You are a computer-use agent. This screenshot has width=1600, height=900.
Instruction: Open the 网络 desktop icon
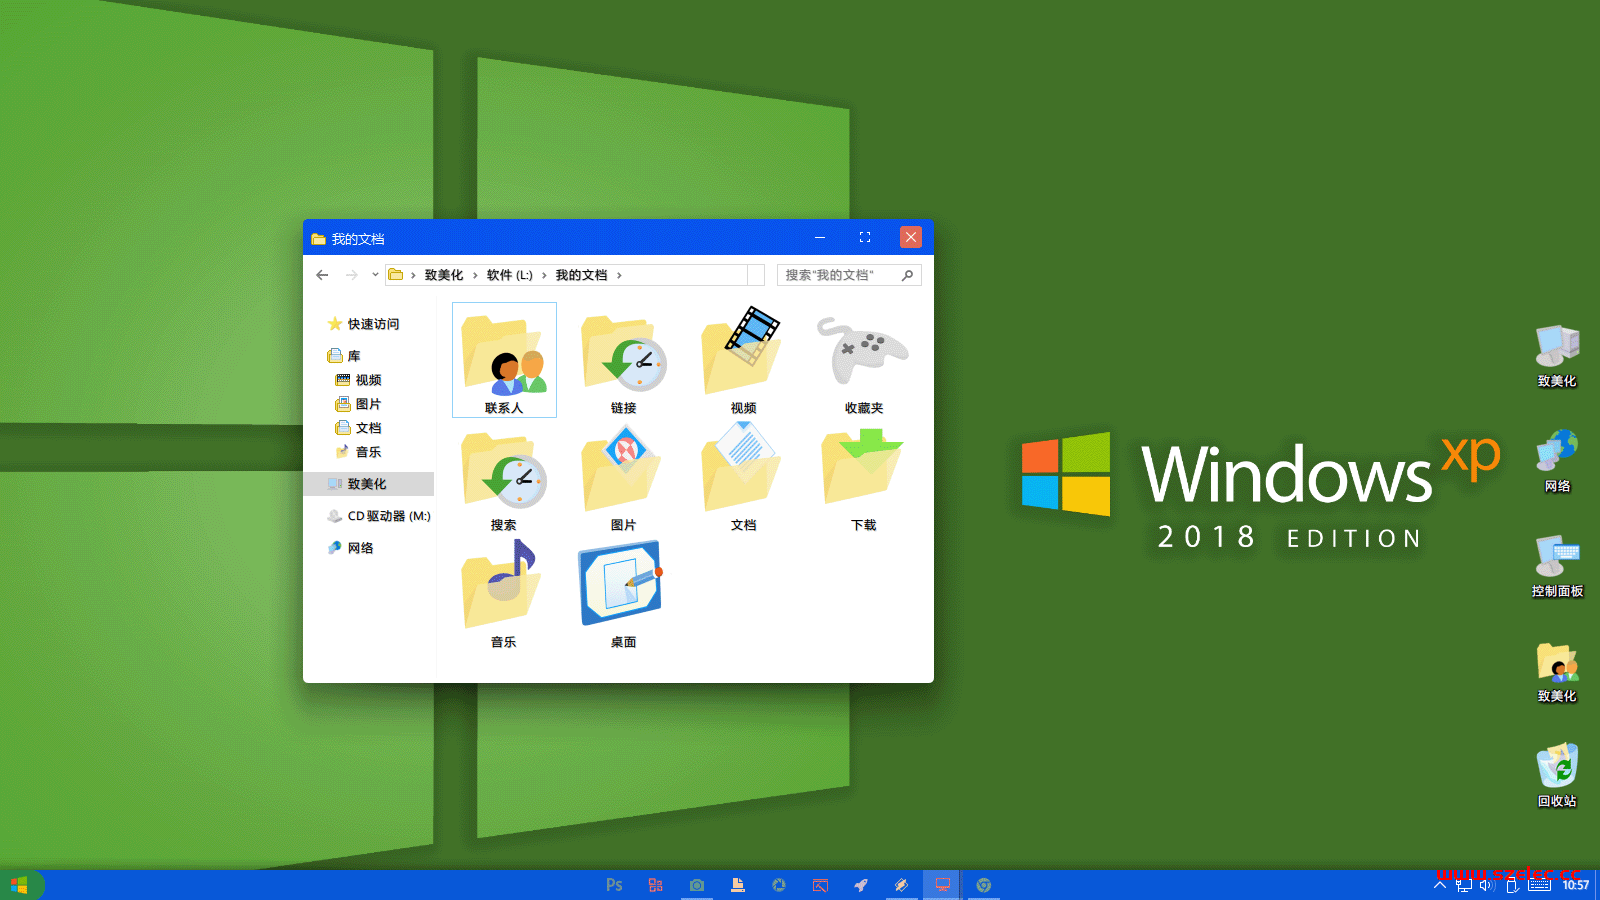coord(1557,461)
